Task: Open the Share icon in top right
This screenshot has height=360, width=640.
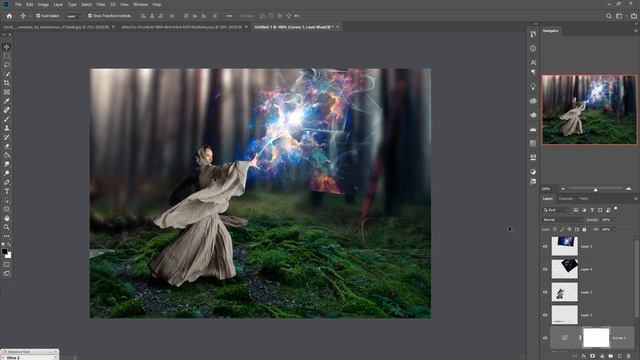Action: pyautogui.click(x=634, y=16)
